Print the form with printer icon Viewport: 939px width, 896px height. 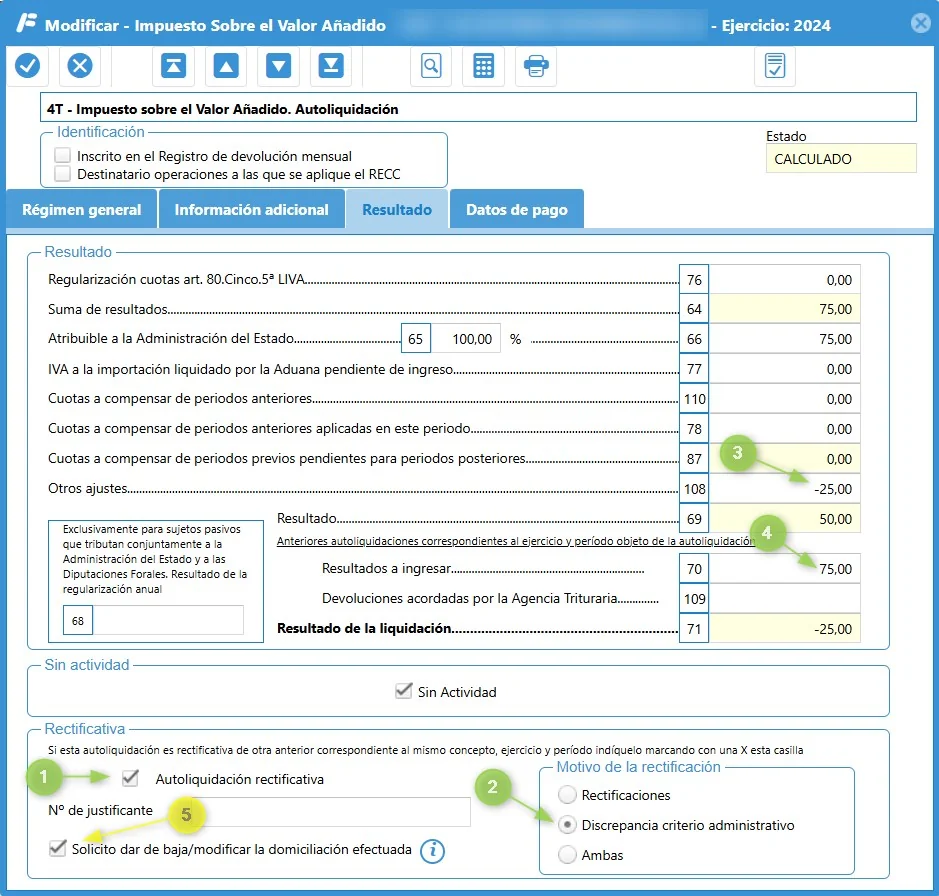tap(536, 65)
